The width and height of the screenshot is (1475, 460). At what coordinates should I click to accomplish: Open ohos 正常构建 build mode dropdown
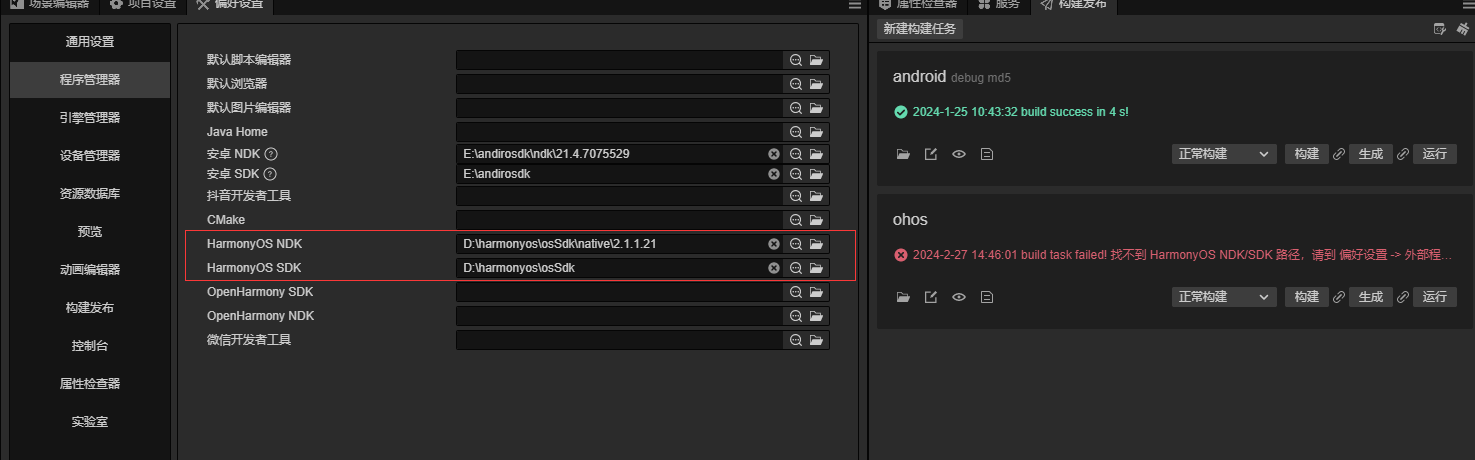tap(1224, 297)
